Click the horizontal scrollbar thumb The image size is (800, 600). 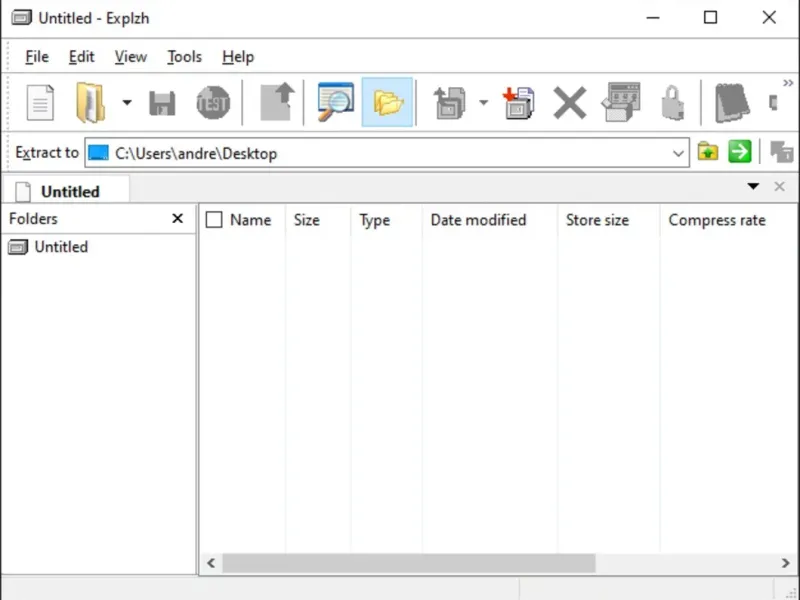409,563
